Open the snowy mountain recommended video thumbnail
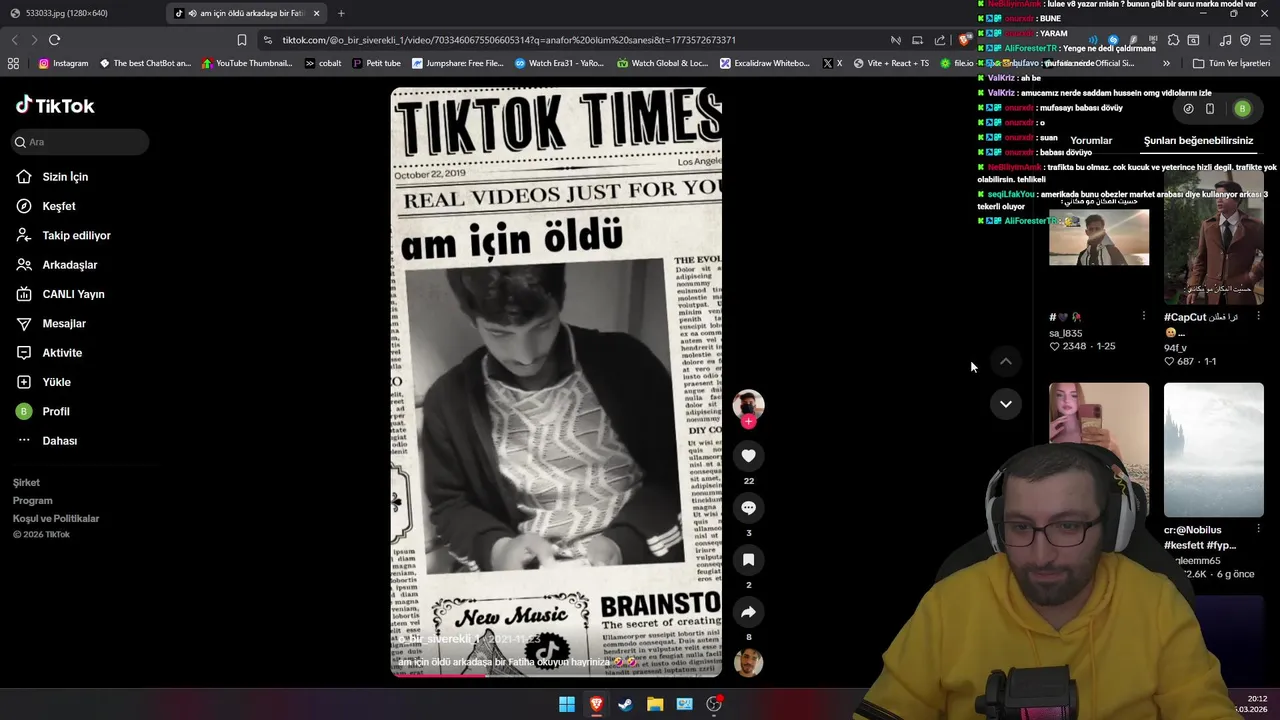Viewport: 1280px width, 720px height. tap(1214, 450)
